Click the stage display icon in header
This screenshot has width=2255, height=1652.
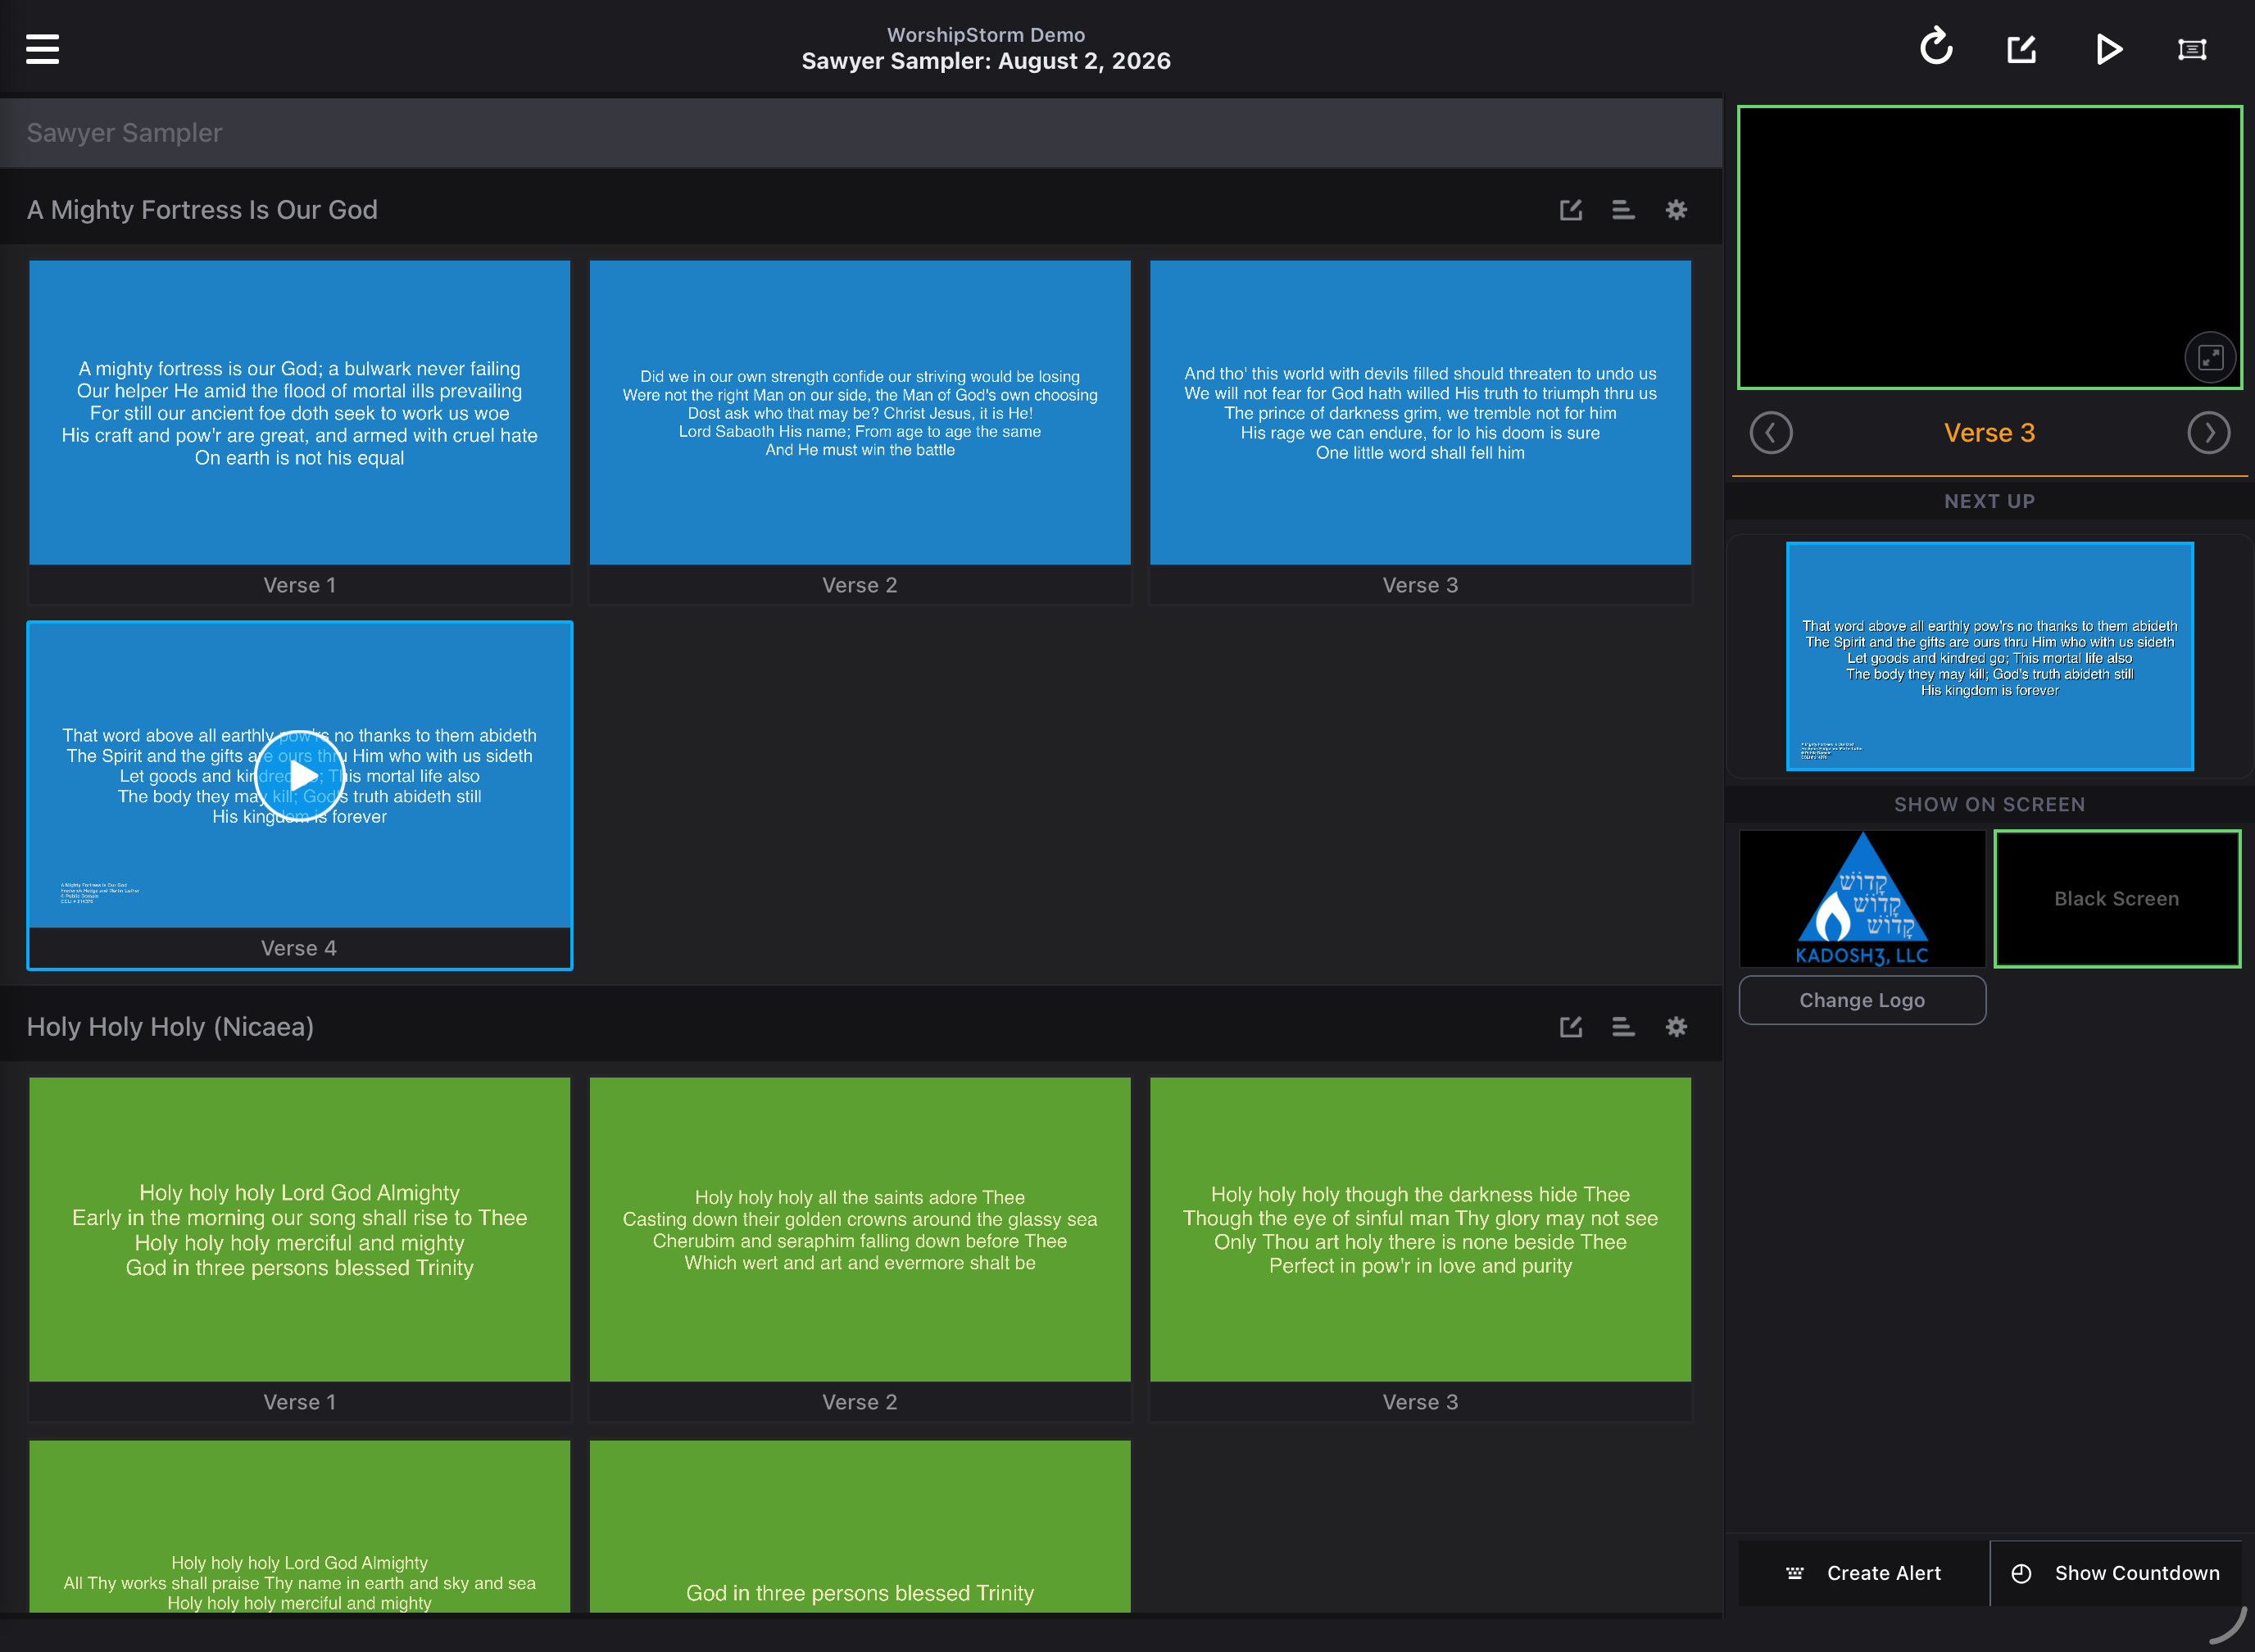(x=2192, y=49)
